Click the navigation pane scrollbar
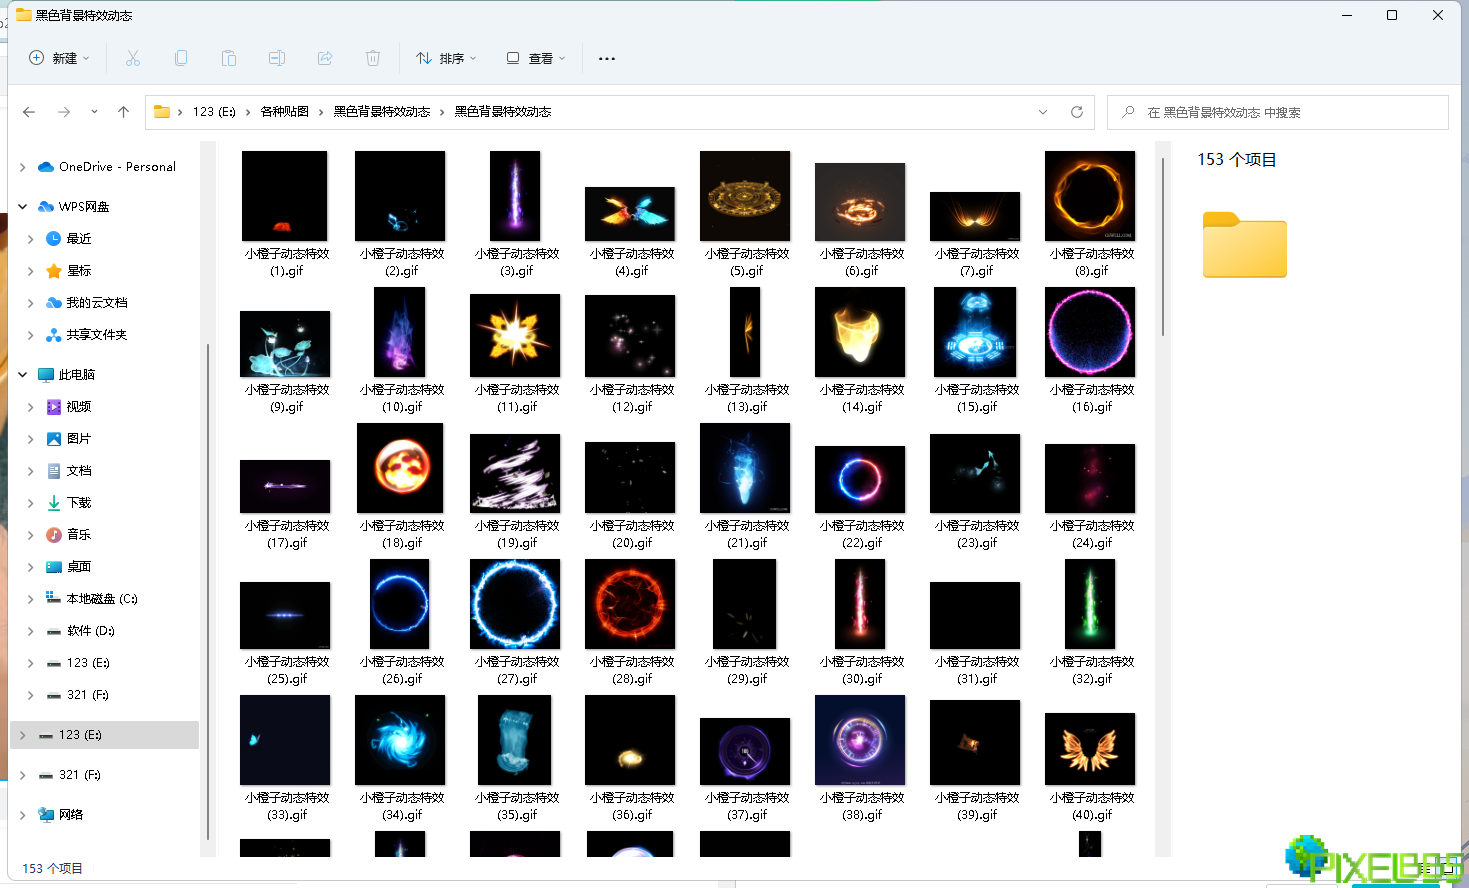The width and height of the screenshot is (1469, 888). (208, 590)
